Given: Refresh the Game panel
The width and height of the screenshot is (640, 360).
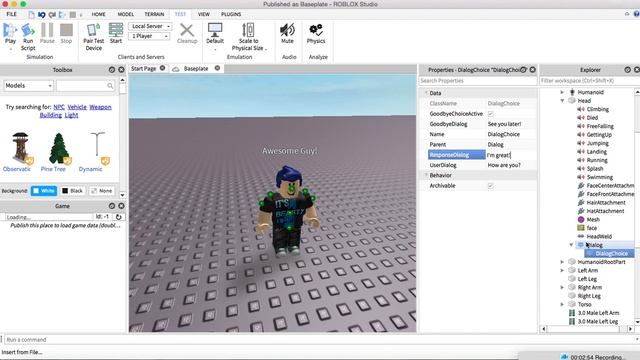Looking at the screenshot, I should pos(118,217).
